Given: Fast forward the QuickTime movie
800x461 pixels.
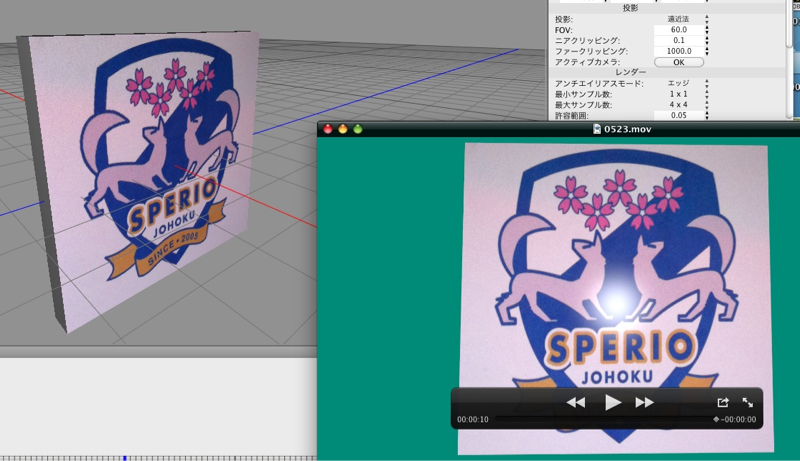Looking at the screenshot, I should point(645,402).
